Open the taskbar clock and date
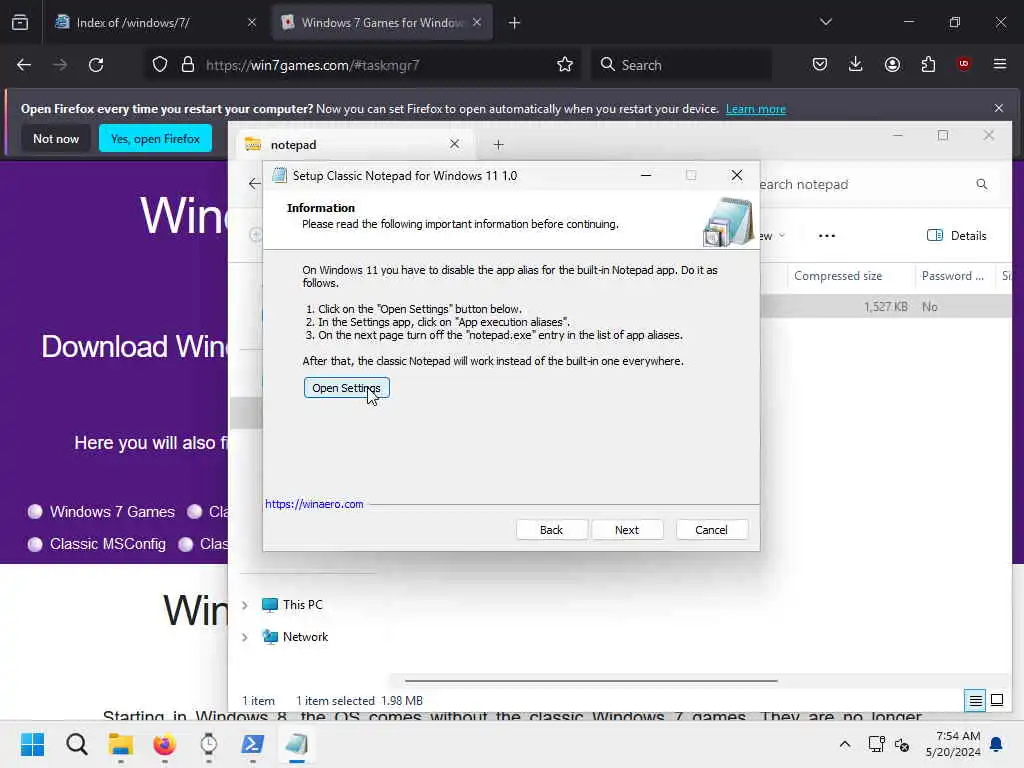 (953, 744)
